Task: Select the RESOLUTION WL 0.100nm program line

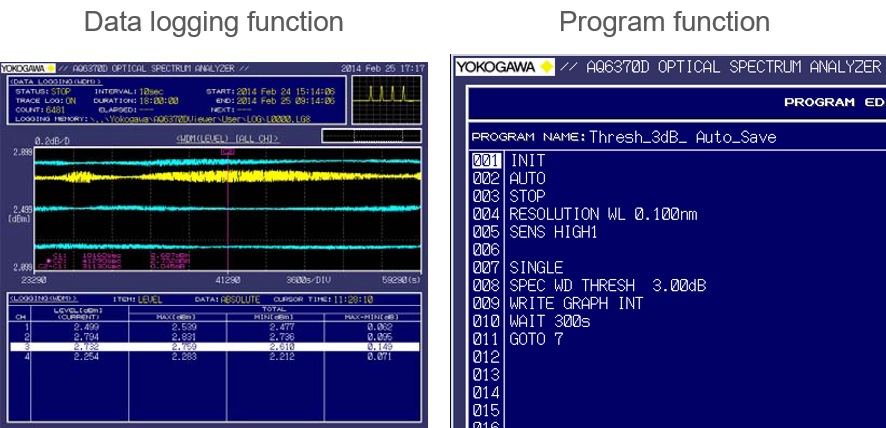Action: click(602, 214)
